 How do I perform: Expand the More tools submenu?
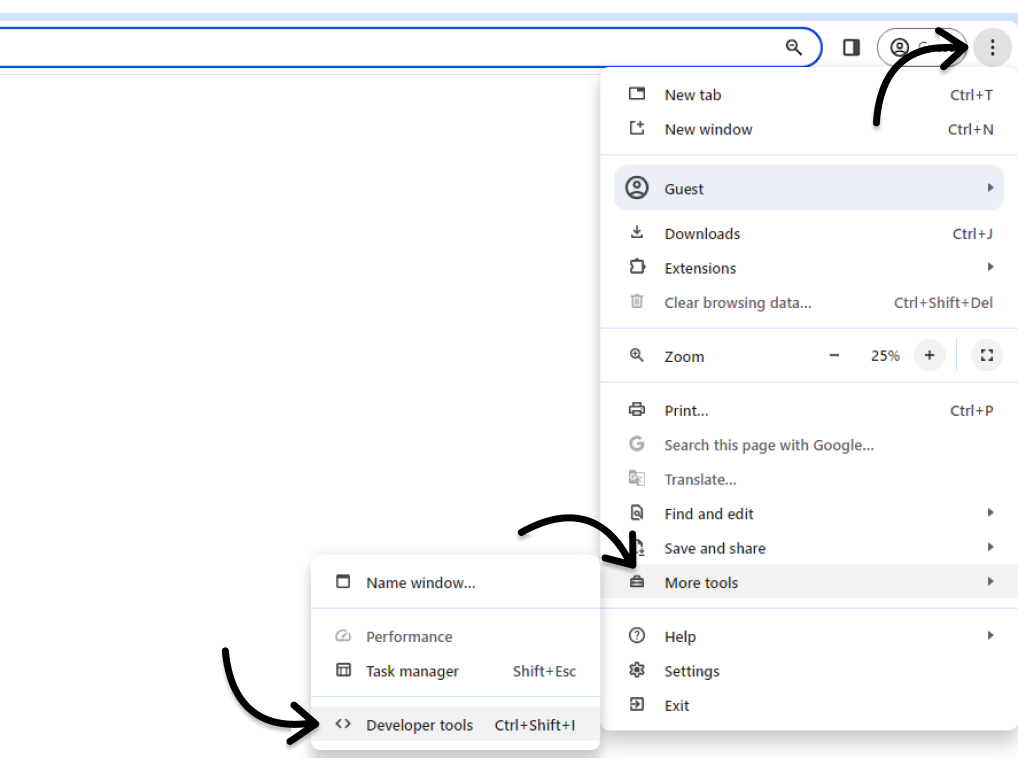point(701,581)
